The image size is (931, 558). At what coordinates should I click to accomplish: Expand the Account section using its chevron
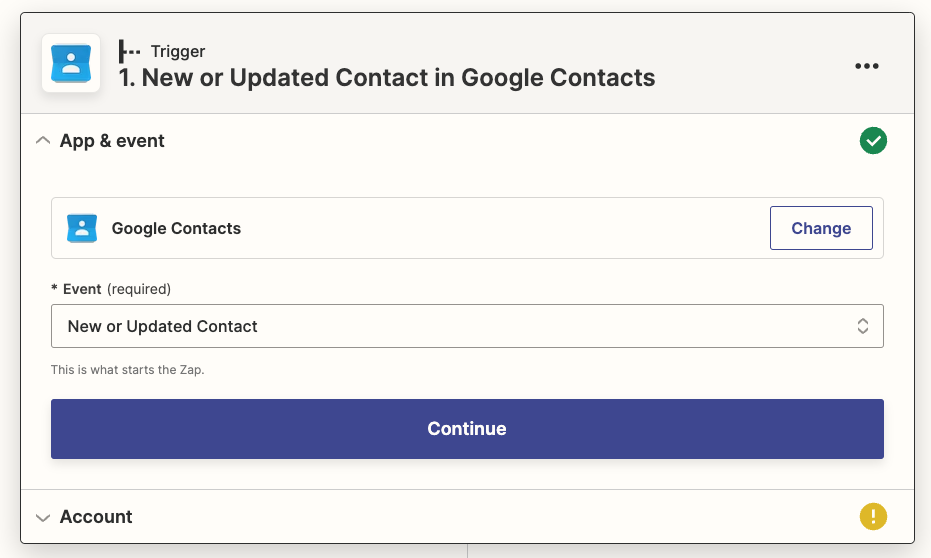coord(42,517)
